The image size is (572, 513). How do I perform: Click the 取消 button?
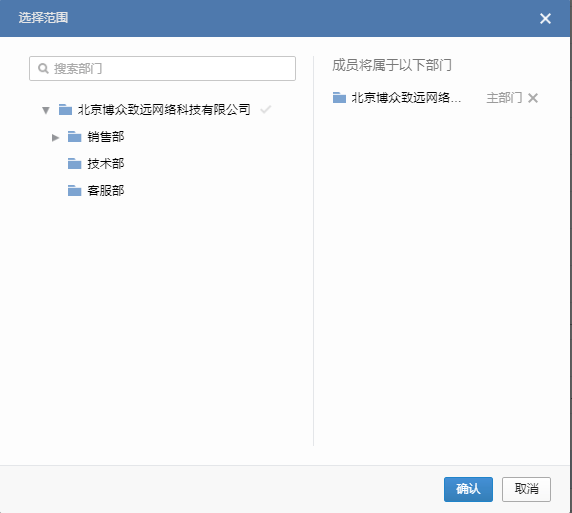pos(526,489)
